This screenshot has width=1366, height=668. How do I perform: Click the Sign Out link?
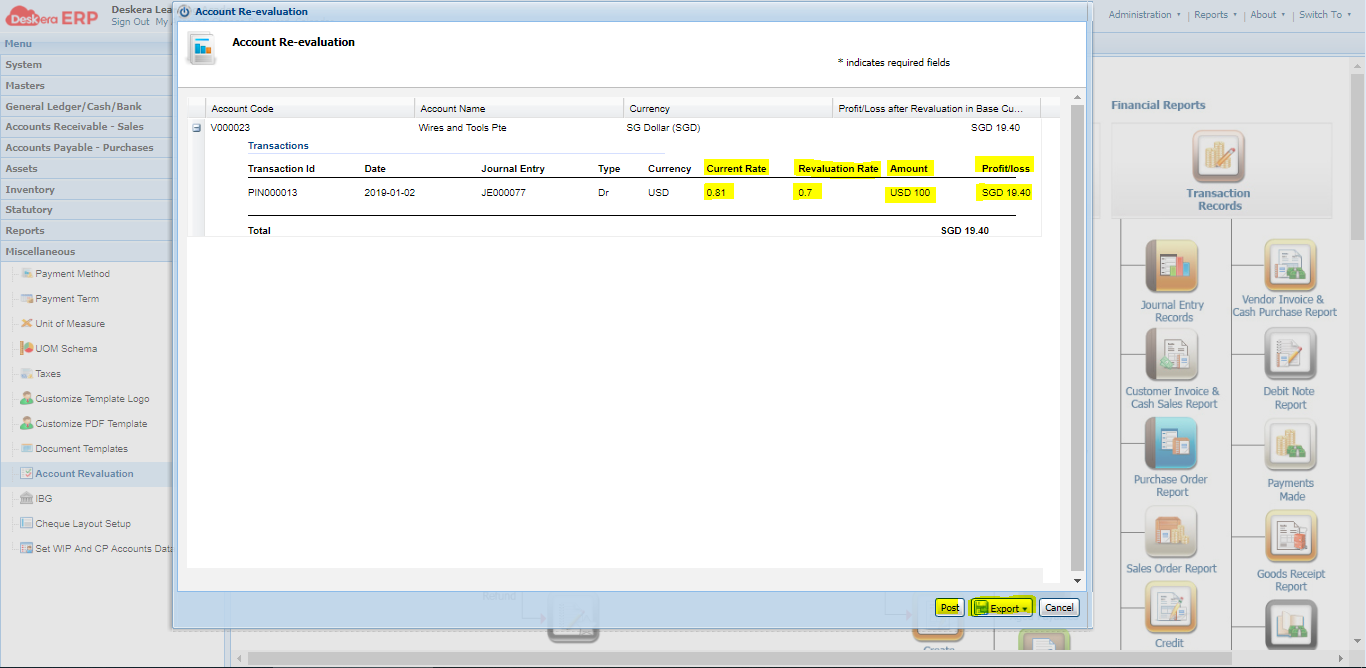(x=131, y=21)
